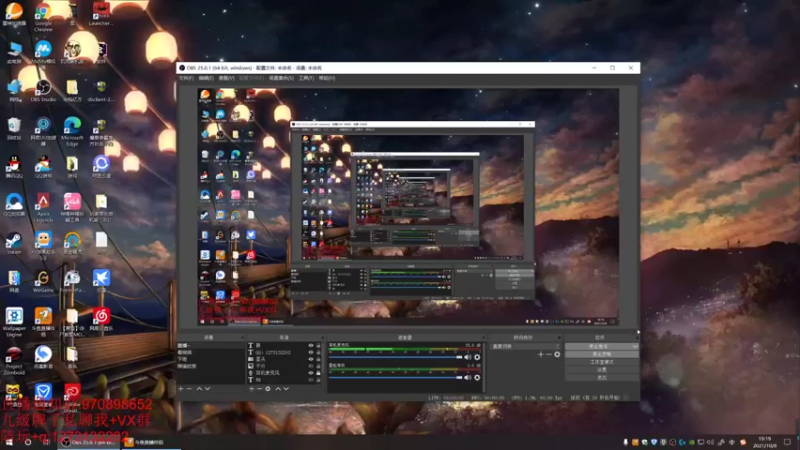This screenshot has height=450, width=800.
Task: Toggle visibility of 群 text source
Action: click(x=311, y=345)
